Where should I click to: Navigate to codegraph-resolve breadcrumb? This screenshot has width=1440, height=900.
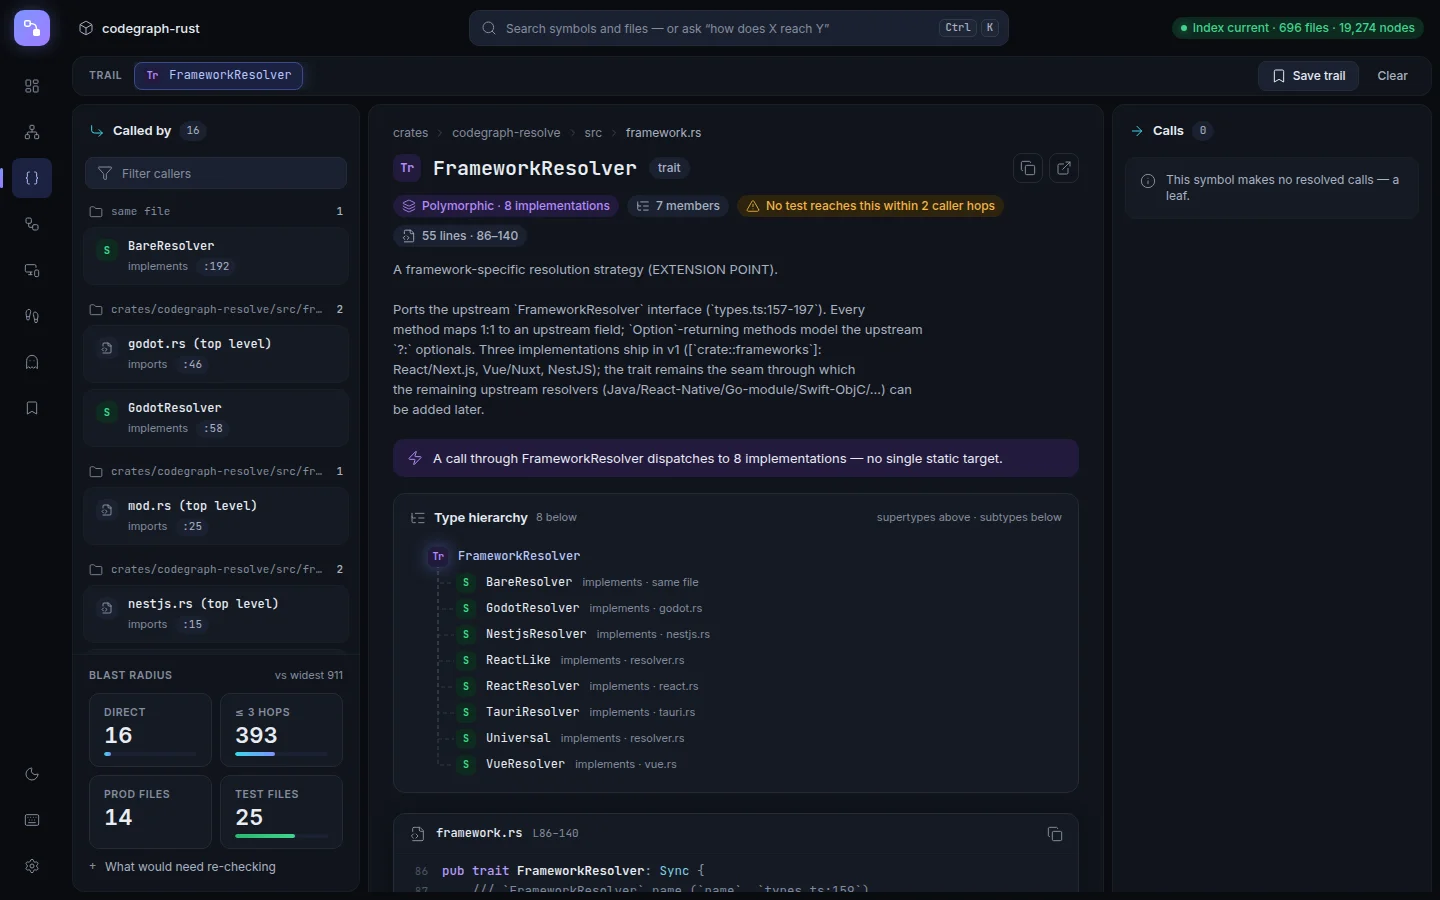click(506, 133)
